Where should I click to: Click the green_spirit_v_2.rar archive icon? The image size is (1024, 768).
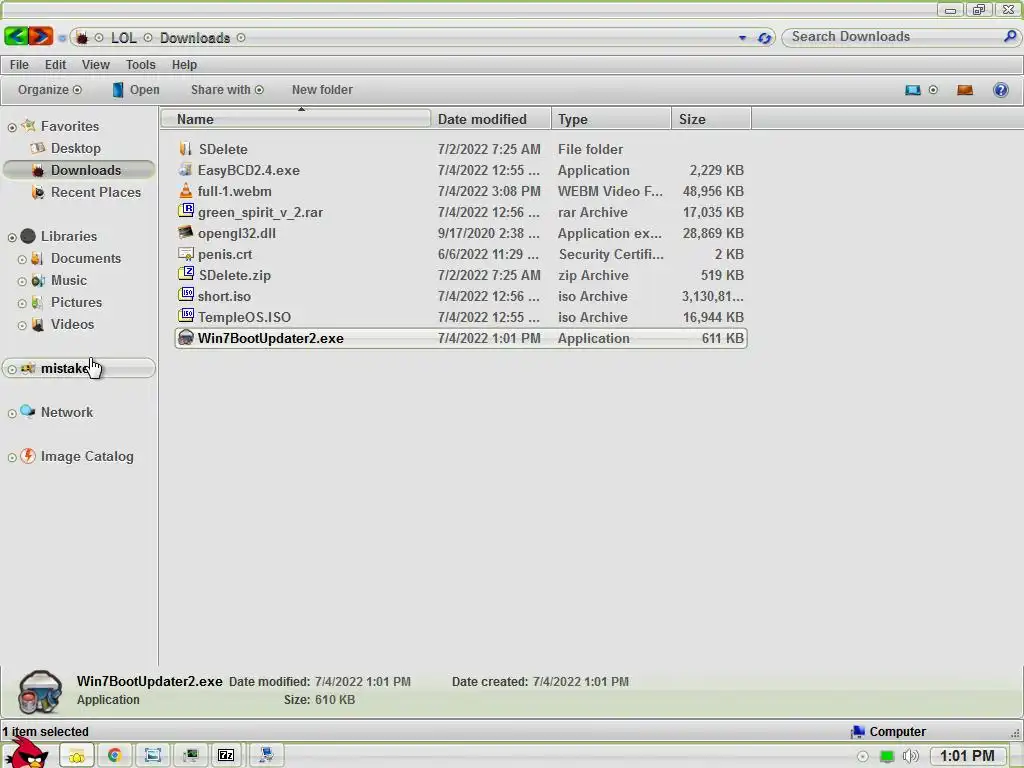click(x=186, y=211)
